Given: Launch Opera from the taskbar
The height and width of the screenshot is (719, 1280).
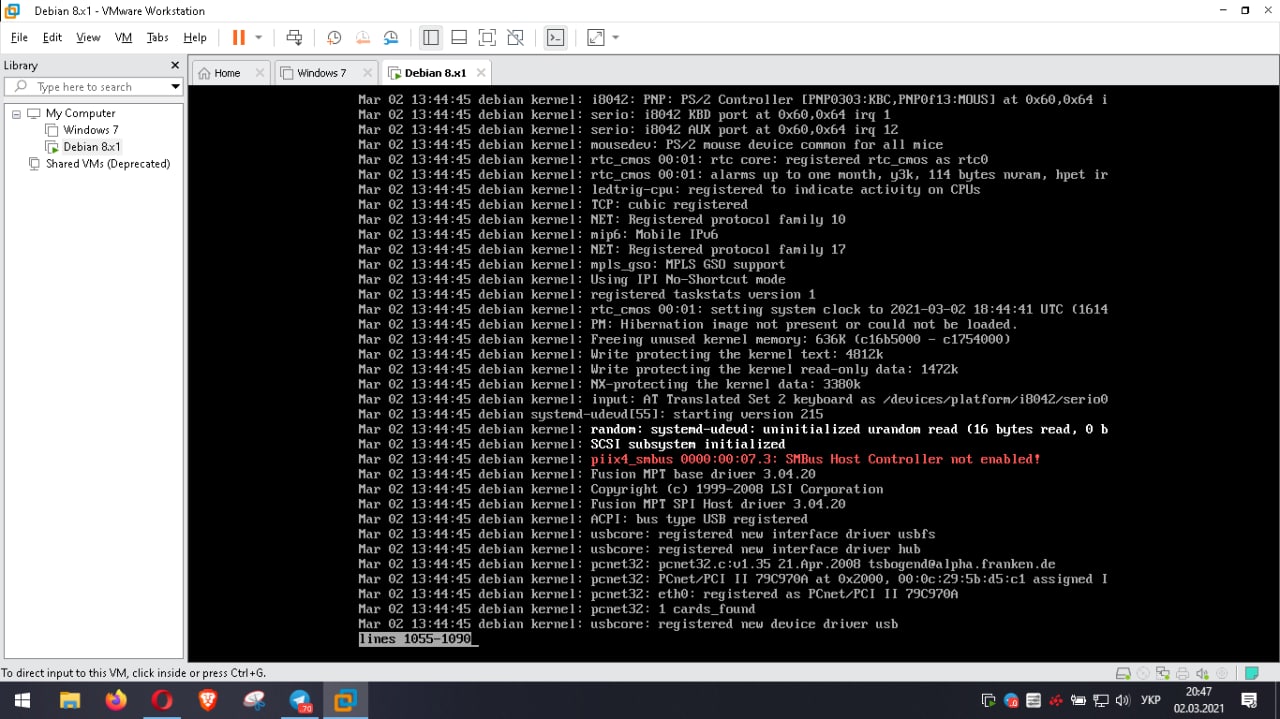Looking at the screenshot, I should pos(162,700).
